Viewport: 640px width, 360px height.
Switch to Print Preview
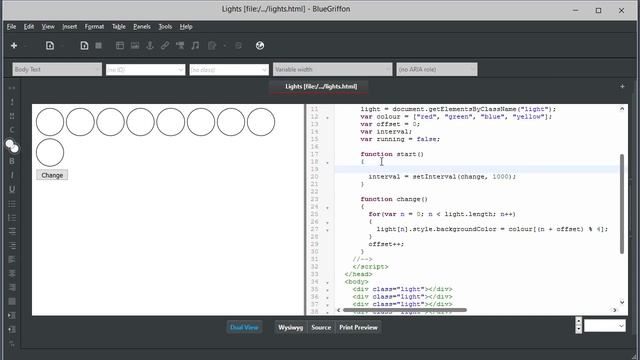coord(358,327)
